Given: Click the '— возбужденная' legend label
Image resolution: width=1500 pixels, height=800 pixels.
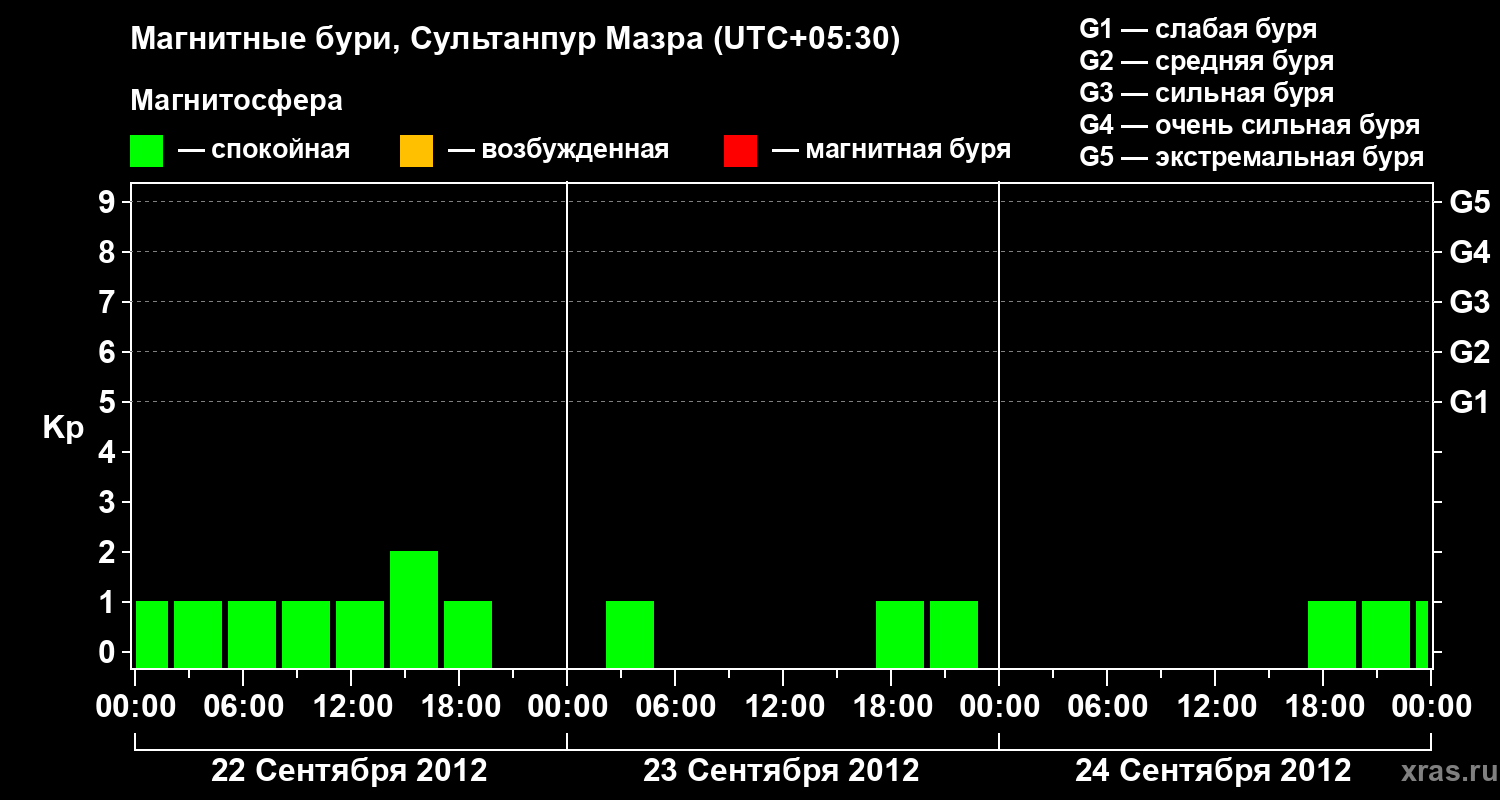Looking at the screenshot, I should point(558,151).
